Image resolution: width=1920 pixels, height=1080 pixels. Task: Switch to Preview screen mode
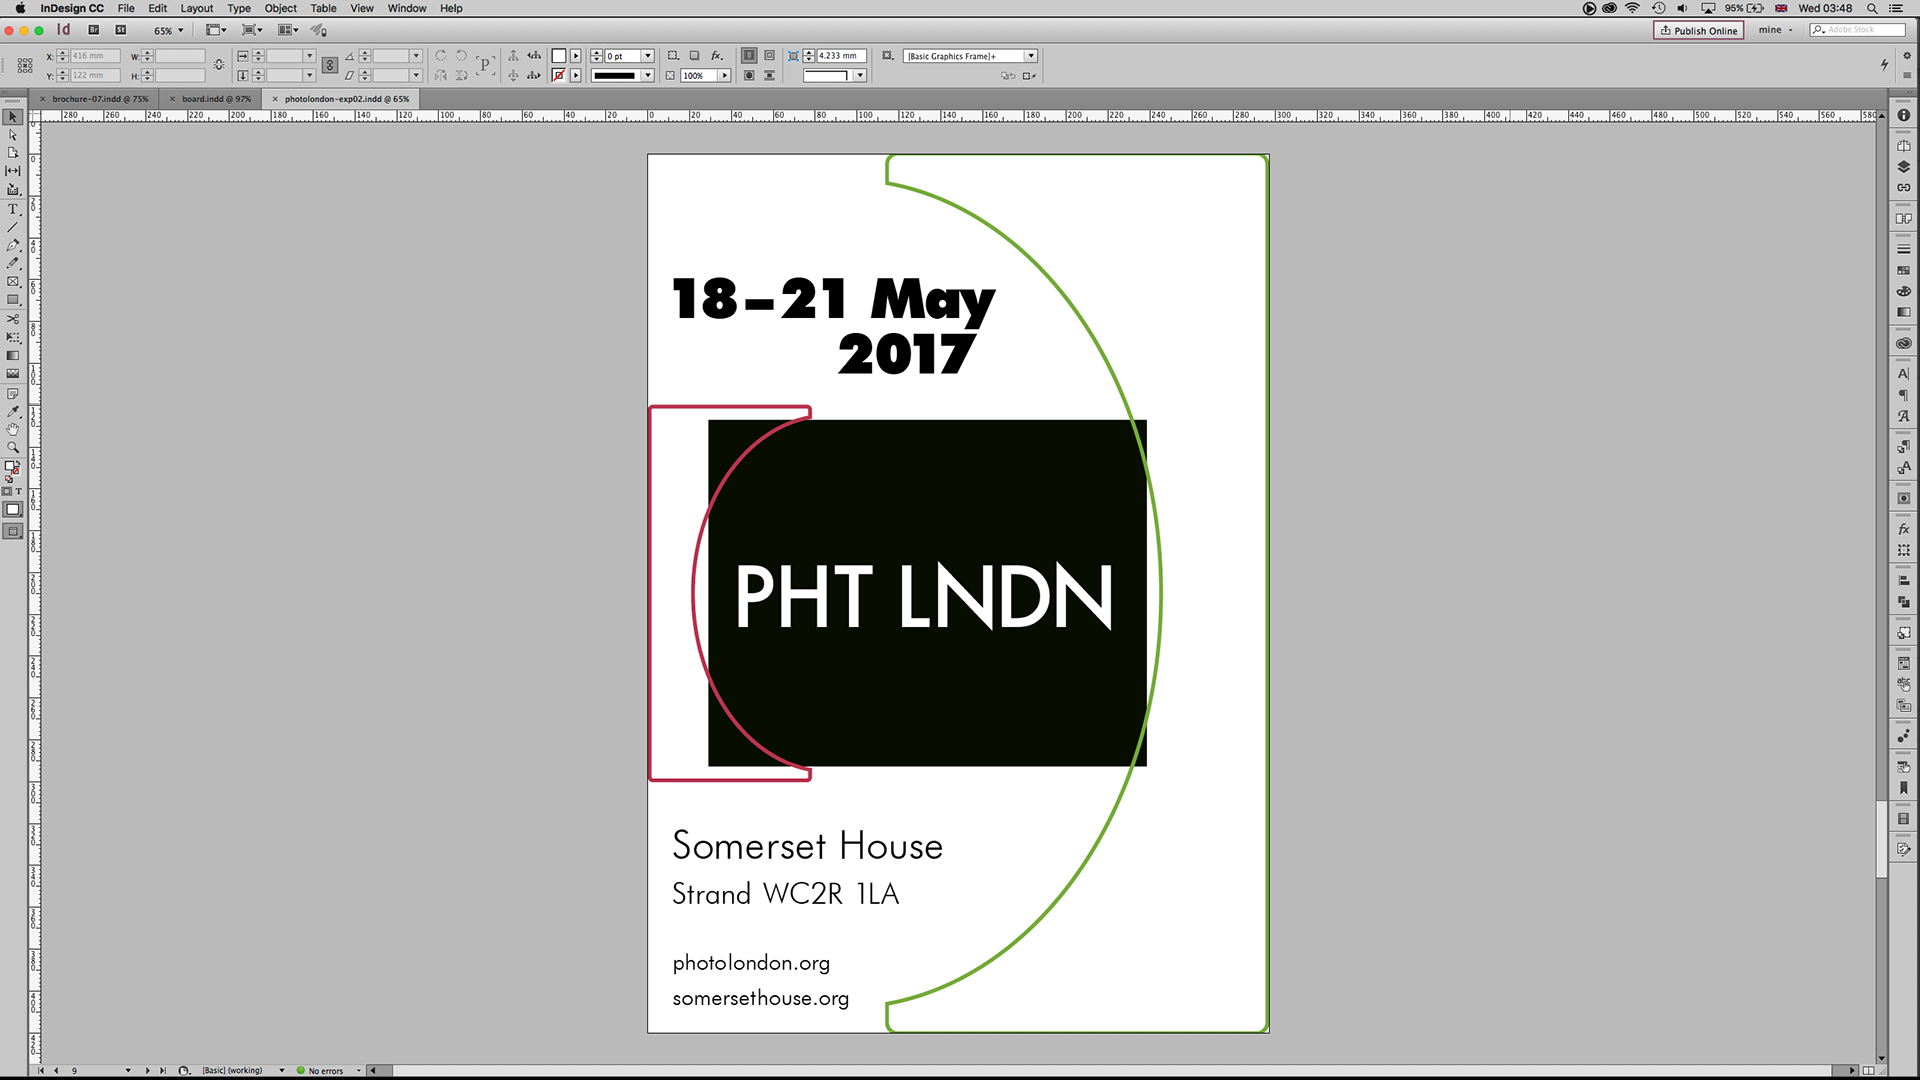[x=13, y=531]
